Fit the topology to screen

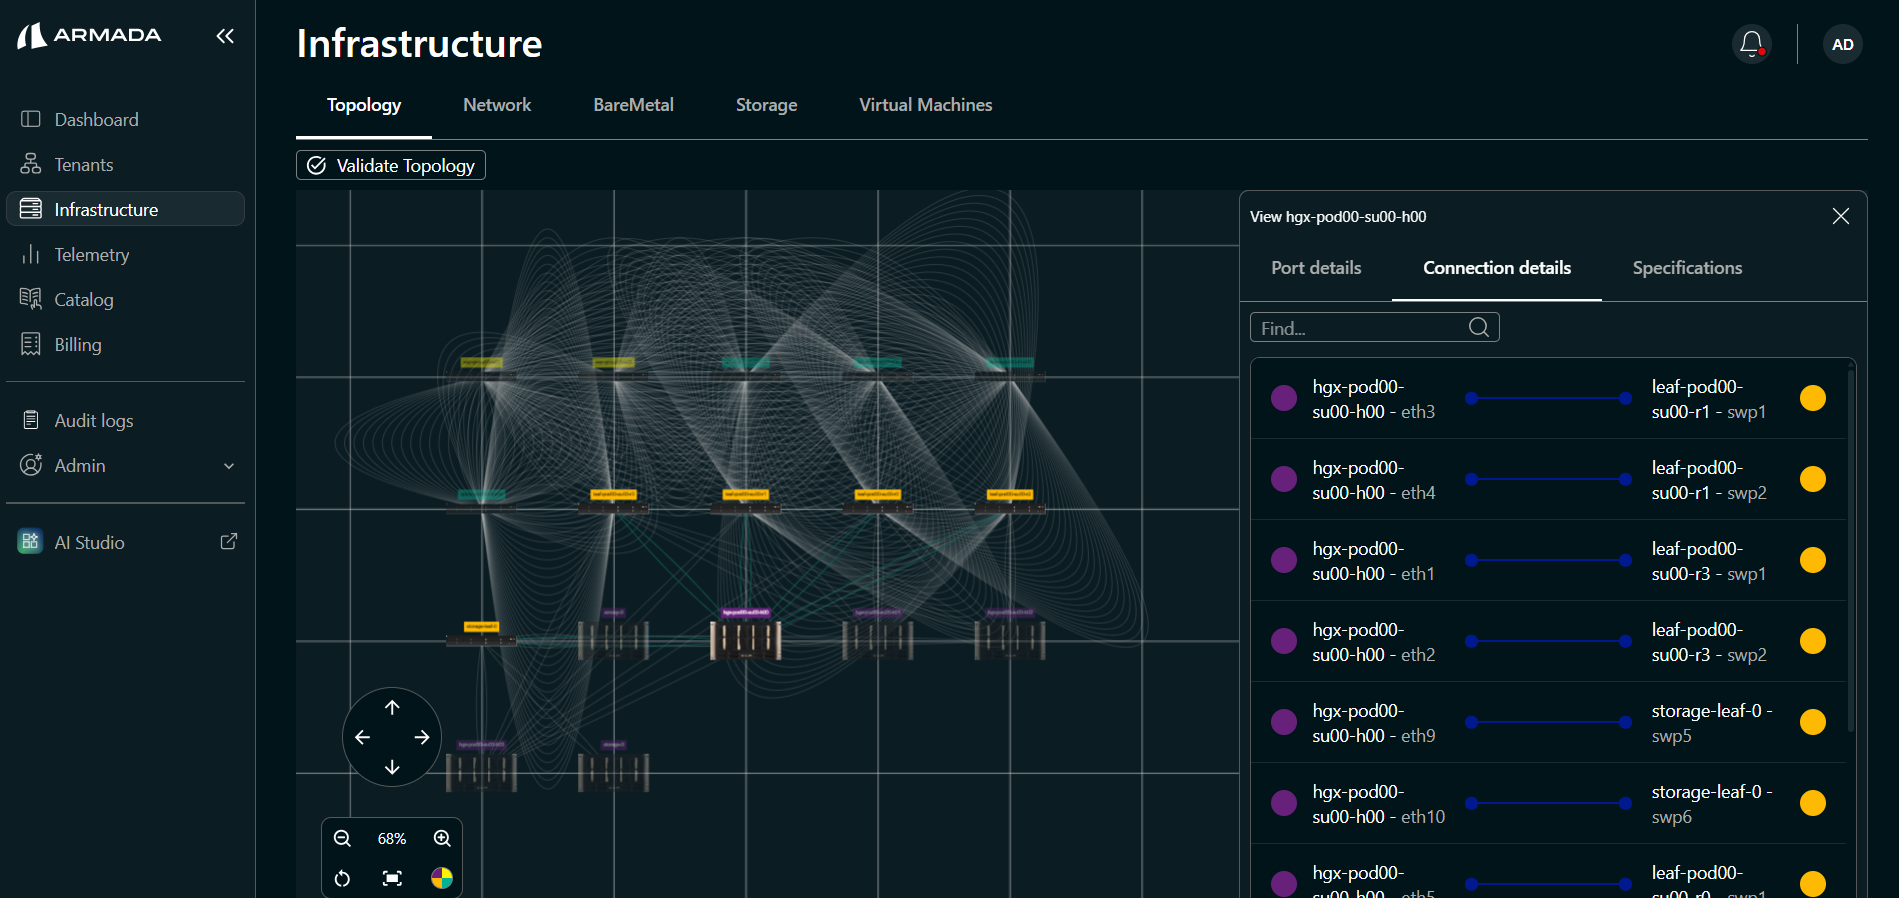392,878
